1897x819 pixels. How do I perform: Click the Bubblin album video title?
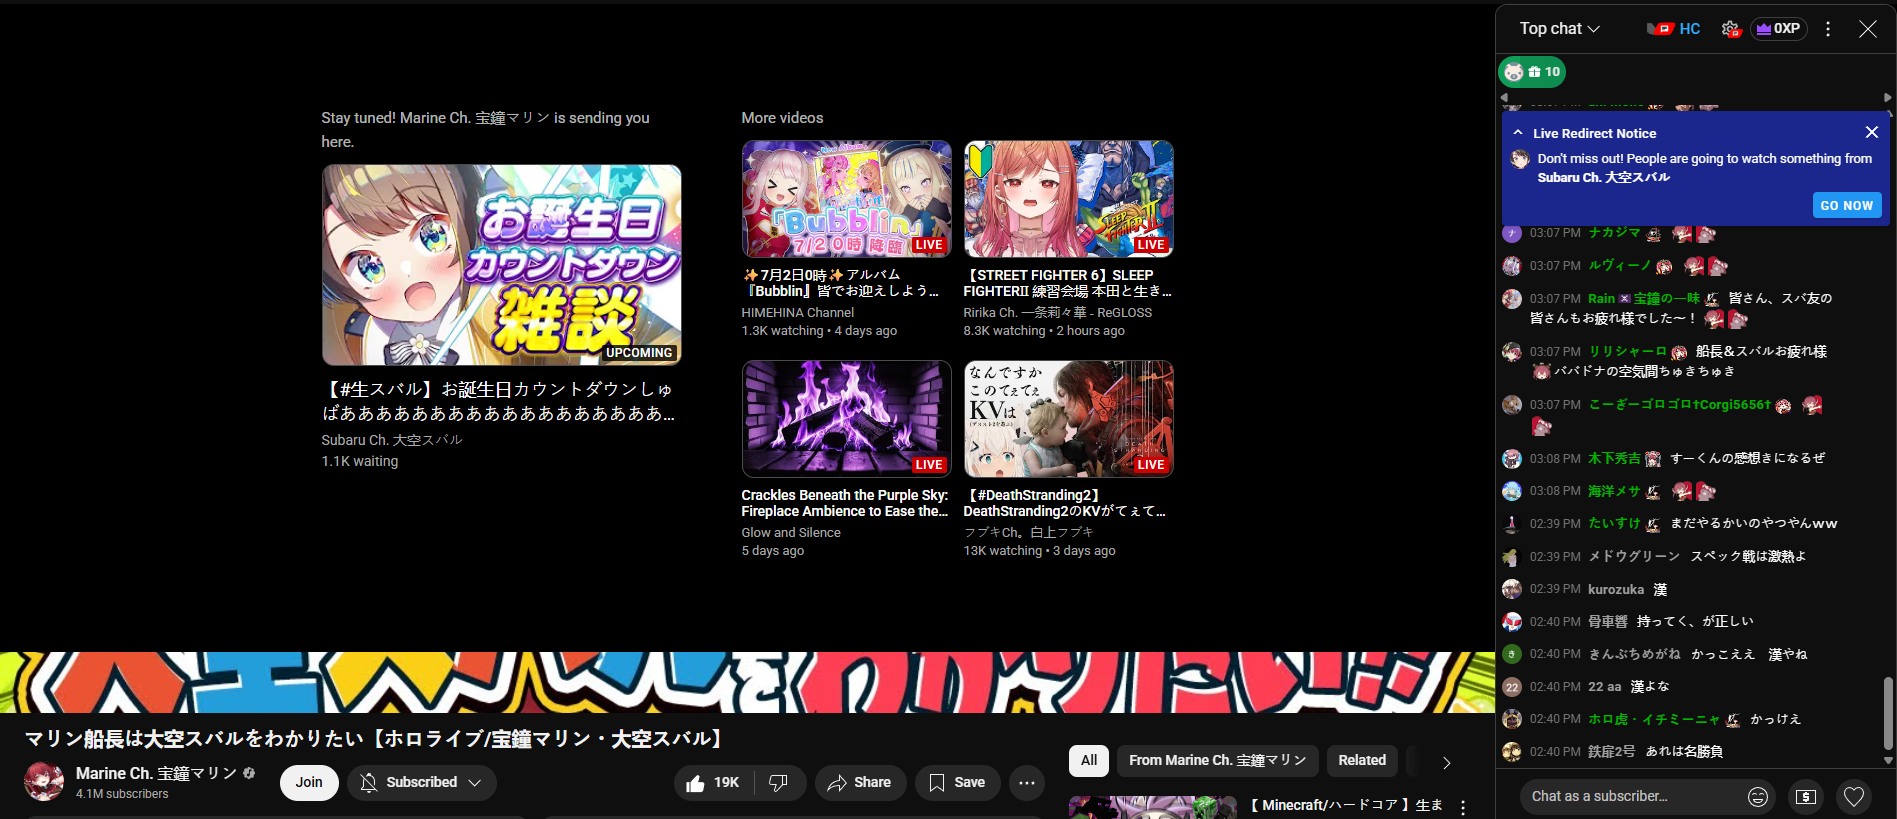click(840, 283)
